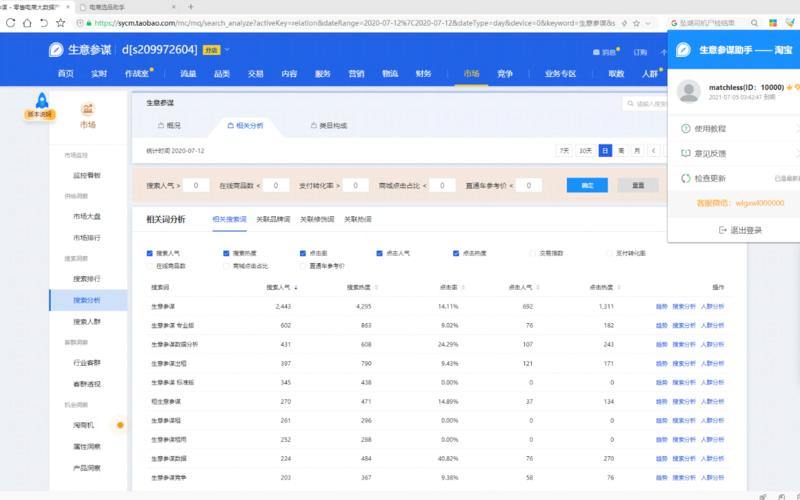Toggle the 点击率 checkbox
The height and width of the screenshot is (500, 800).
[x=303, y=253]
